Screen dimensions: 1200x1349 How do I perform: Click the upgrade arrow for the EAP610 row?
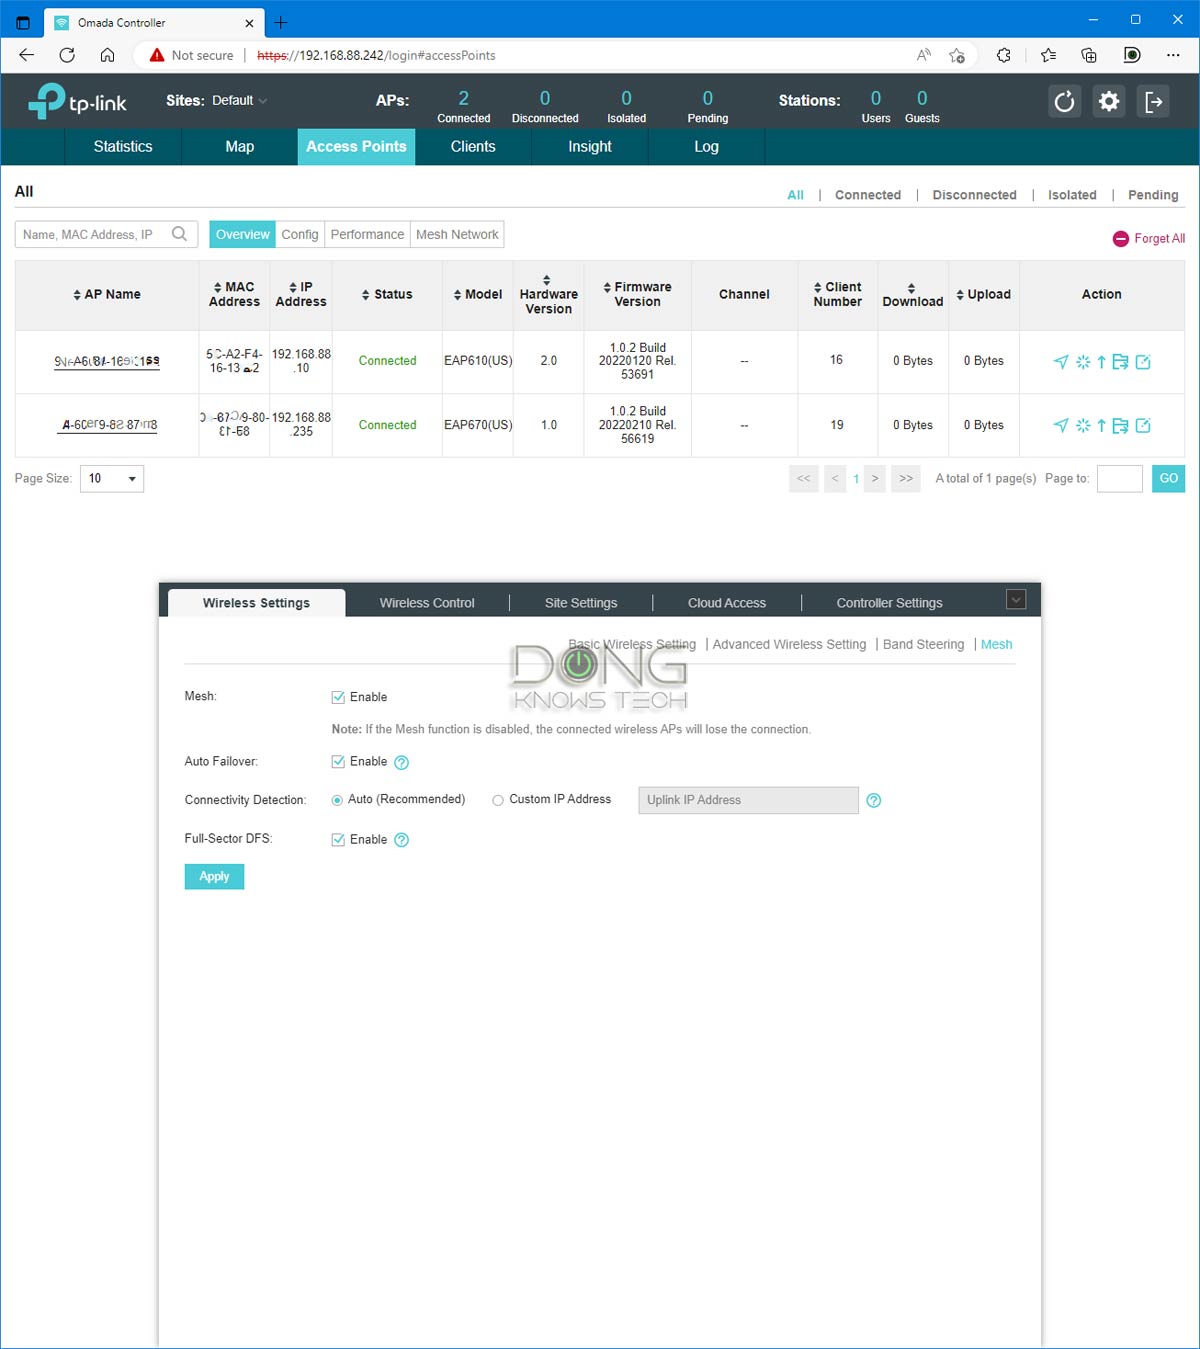coord(1101,362)
